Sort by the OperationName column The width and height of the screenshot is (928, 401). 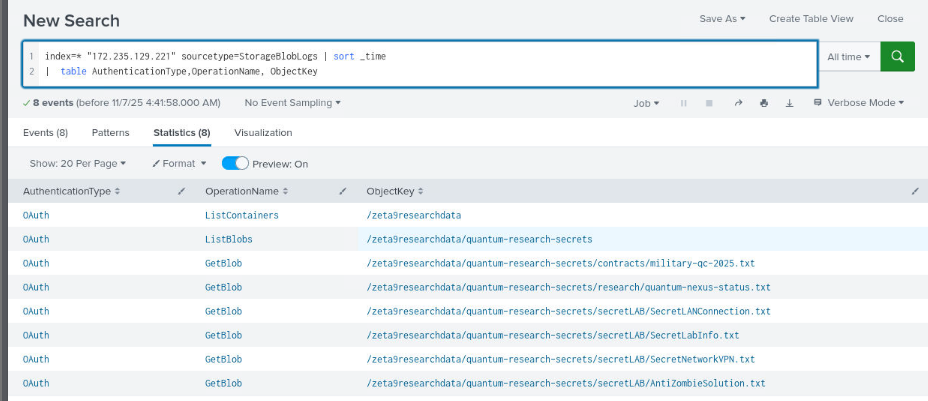point(247,191)
